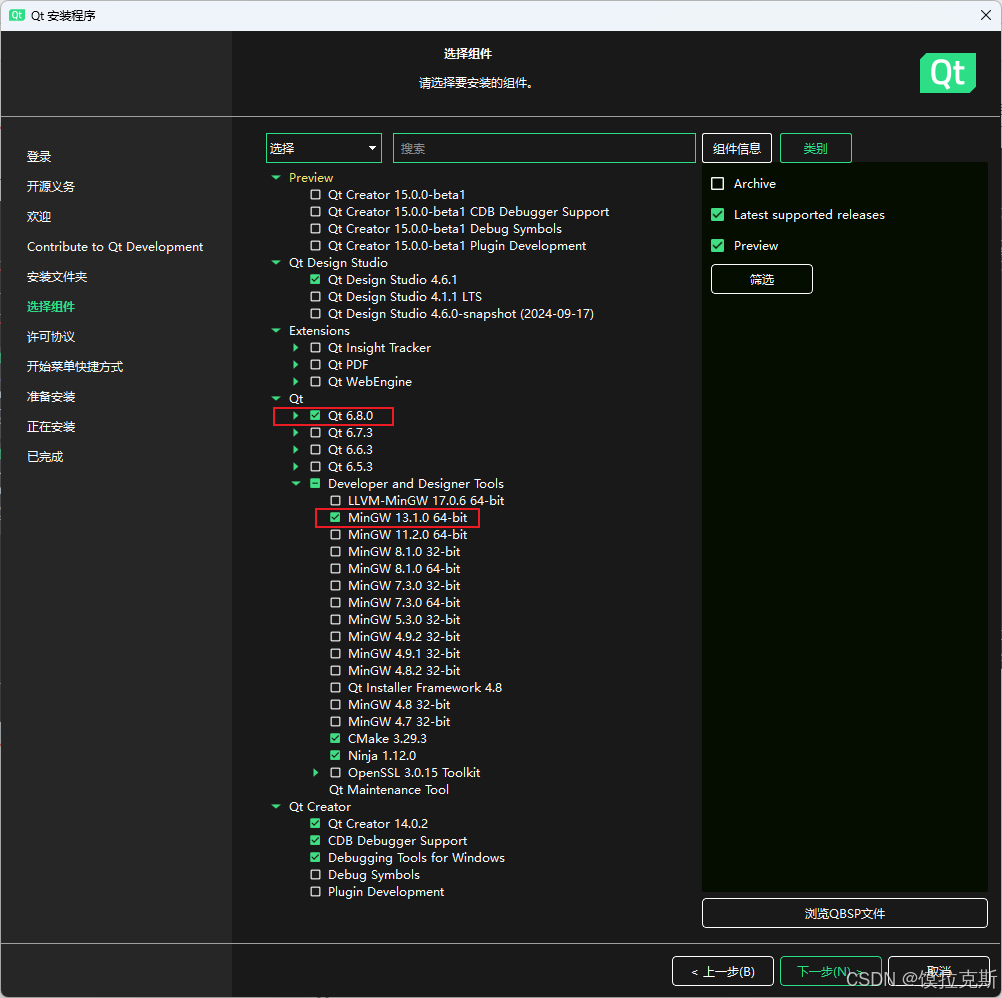Image resolution: width=1002 pixels, height=998 pixels.
Task: Check Qt Installer Framework 4.8
Action: (x=335, y=687)
